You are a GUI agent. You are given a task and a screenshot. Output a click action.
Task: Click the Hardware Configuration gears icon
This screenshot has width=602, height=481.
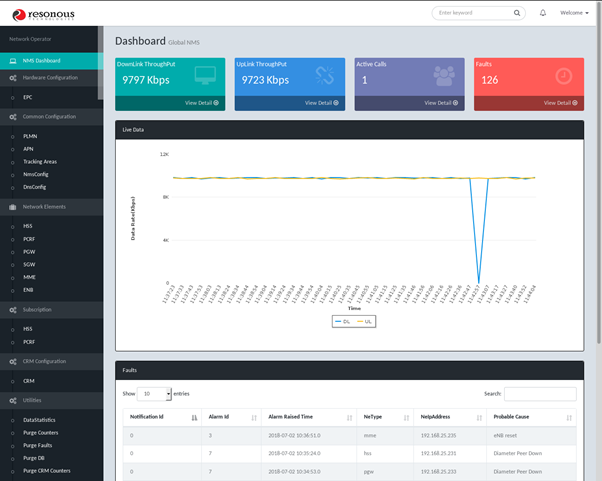[12, 77]
